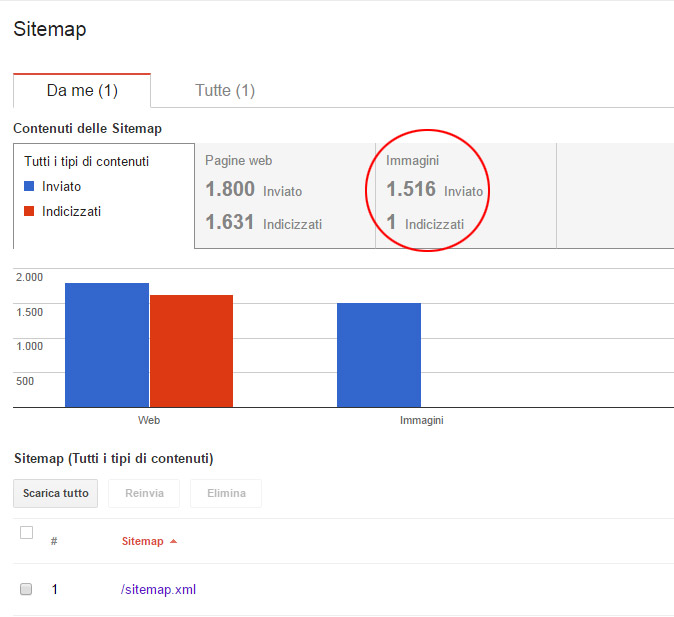Click the "2.000" axis value

[29, 277]
